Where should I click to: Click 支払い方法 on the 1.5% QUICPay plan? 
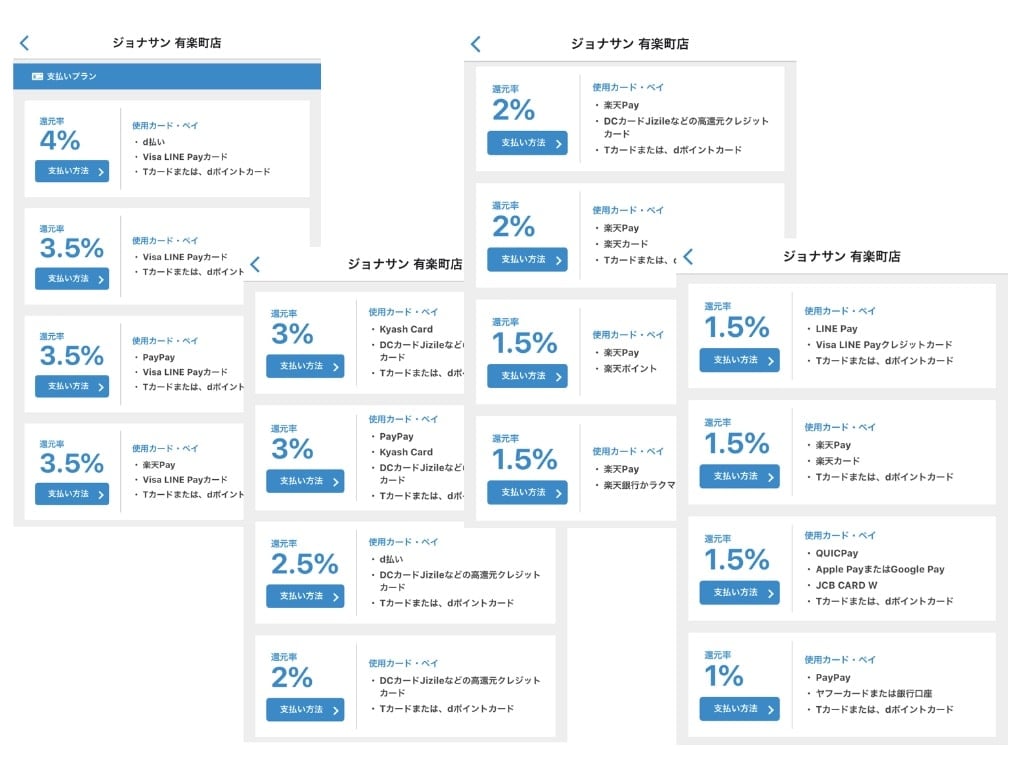(x=739, y=593)
